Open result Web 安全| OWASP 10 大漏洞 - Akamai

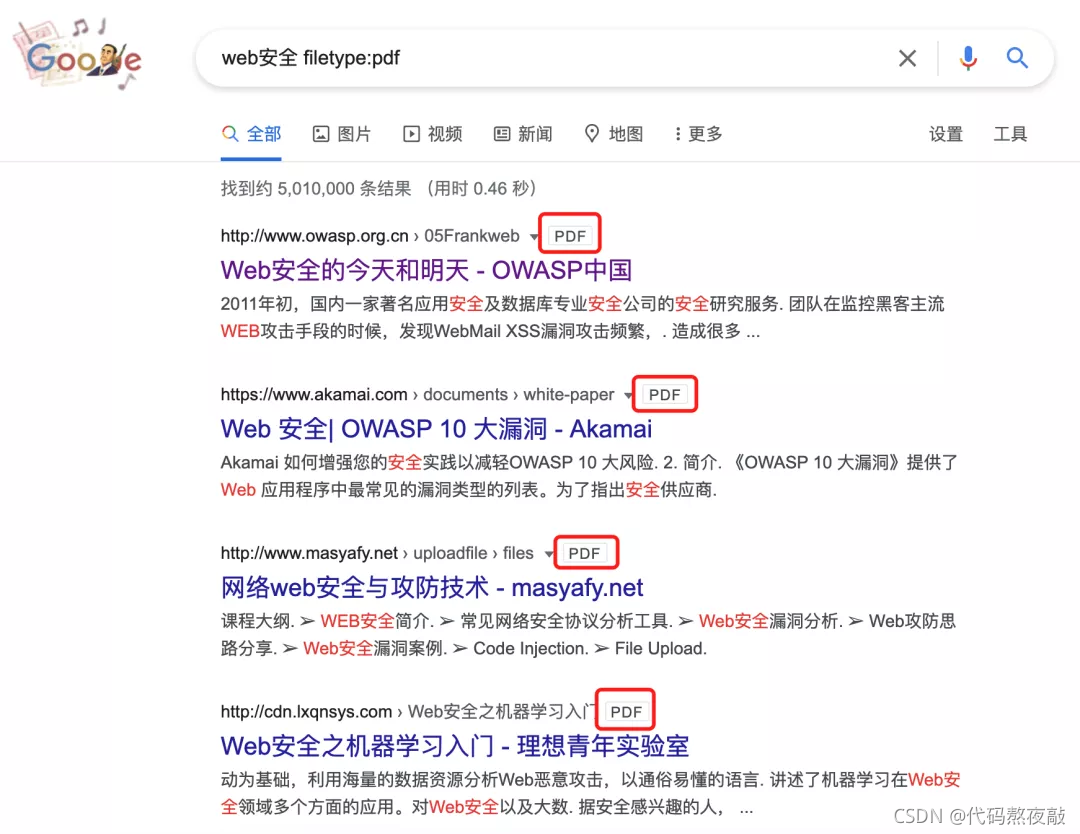click(436, 428)
